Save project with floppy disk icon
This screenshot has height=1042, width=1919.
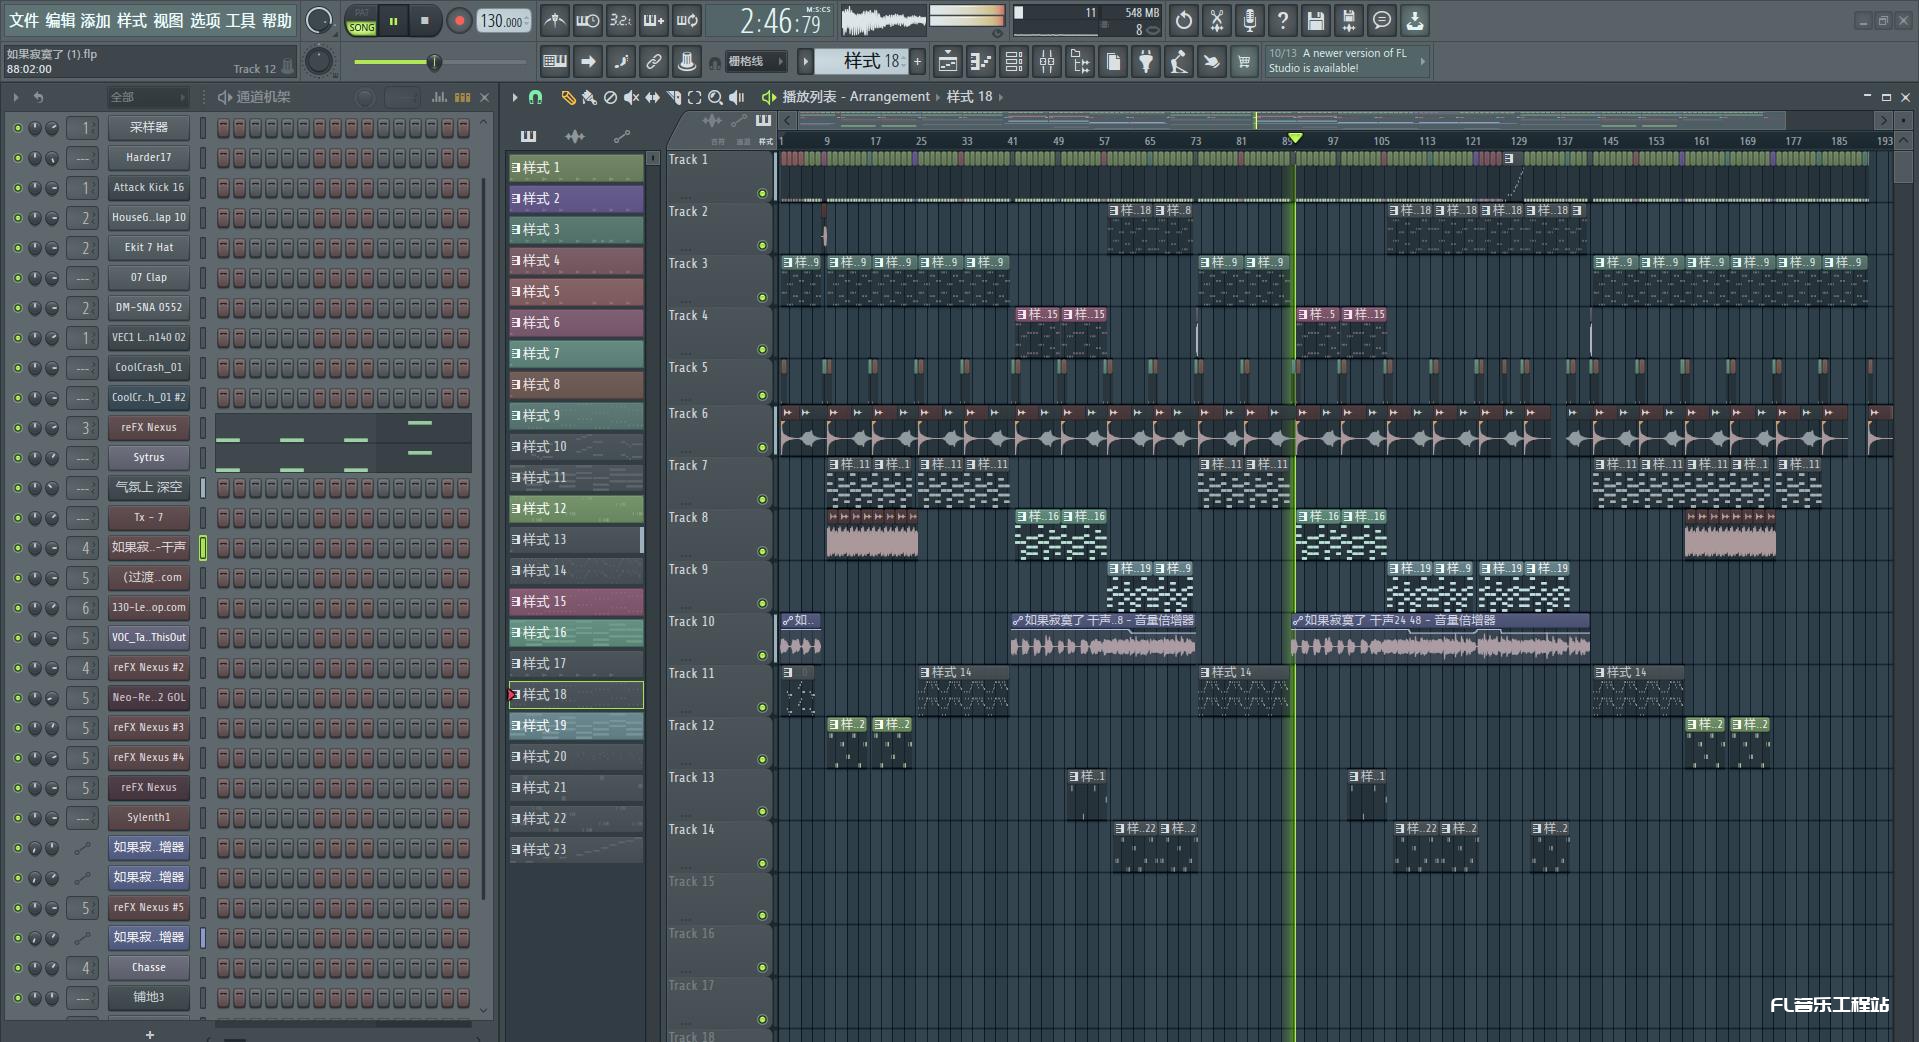tap(1316, 20)
